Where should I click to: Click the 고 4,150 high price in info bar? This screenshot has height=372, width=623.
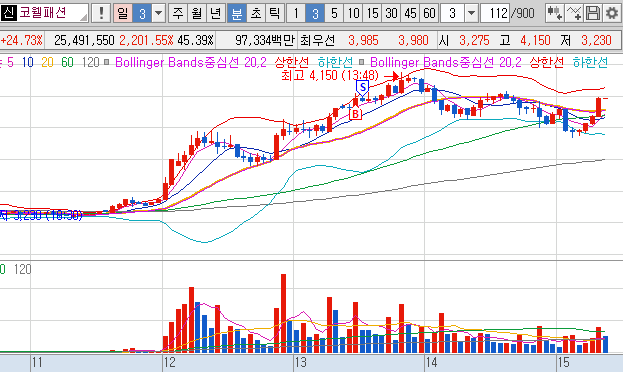[x=525, y=40]
